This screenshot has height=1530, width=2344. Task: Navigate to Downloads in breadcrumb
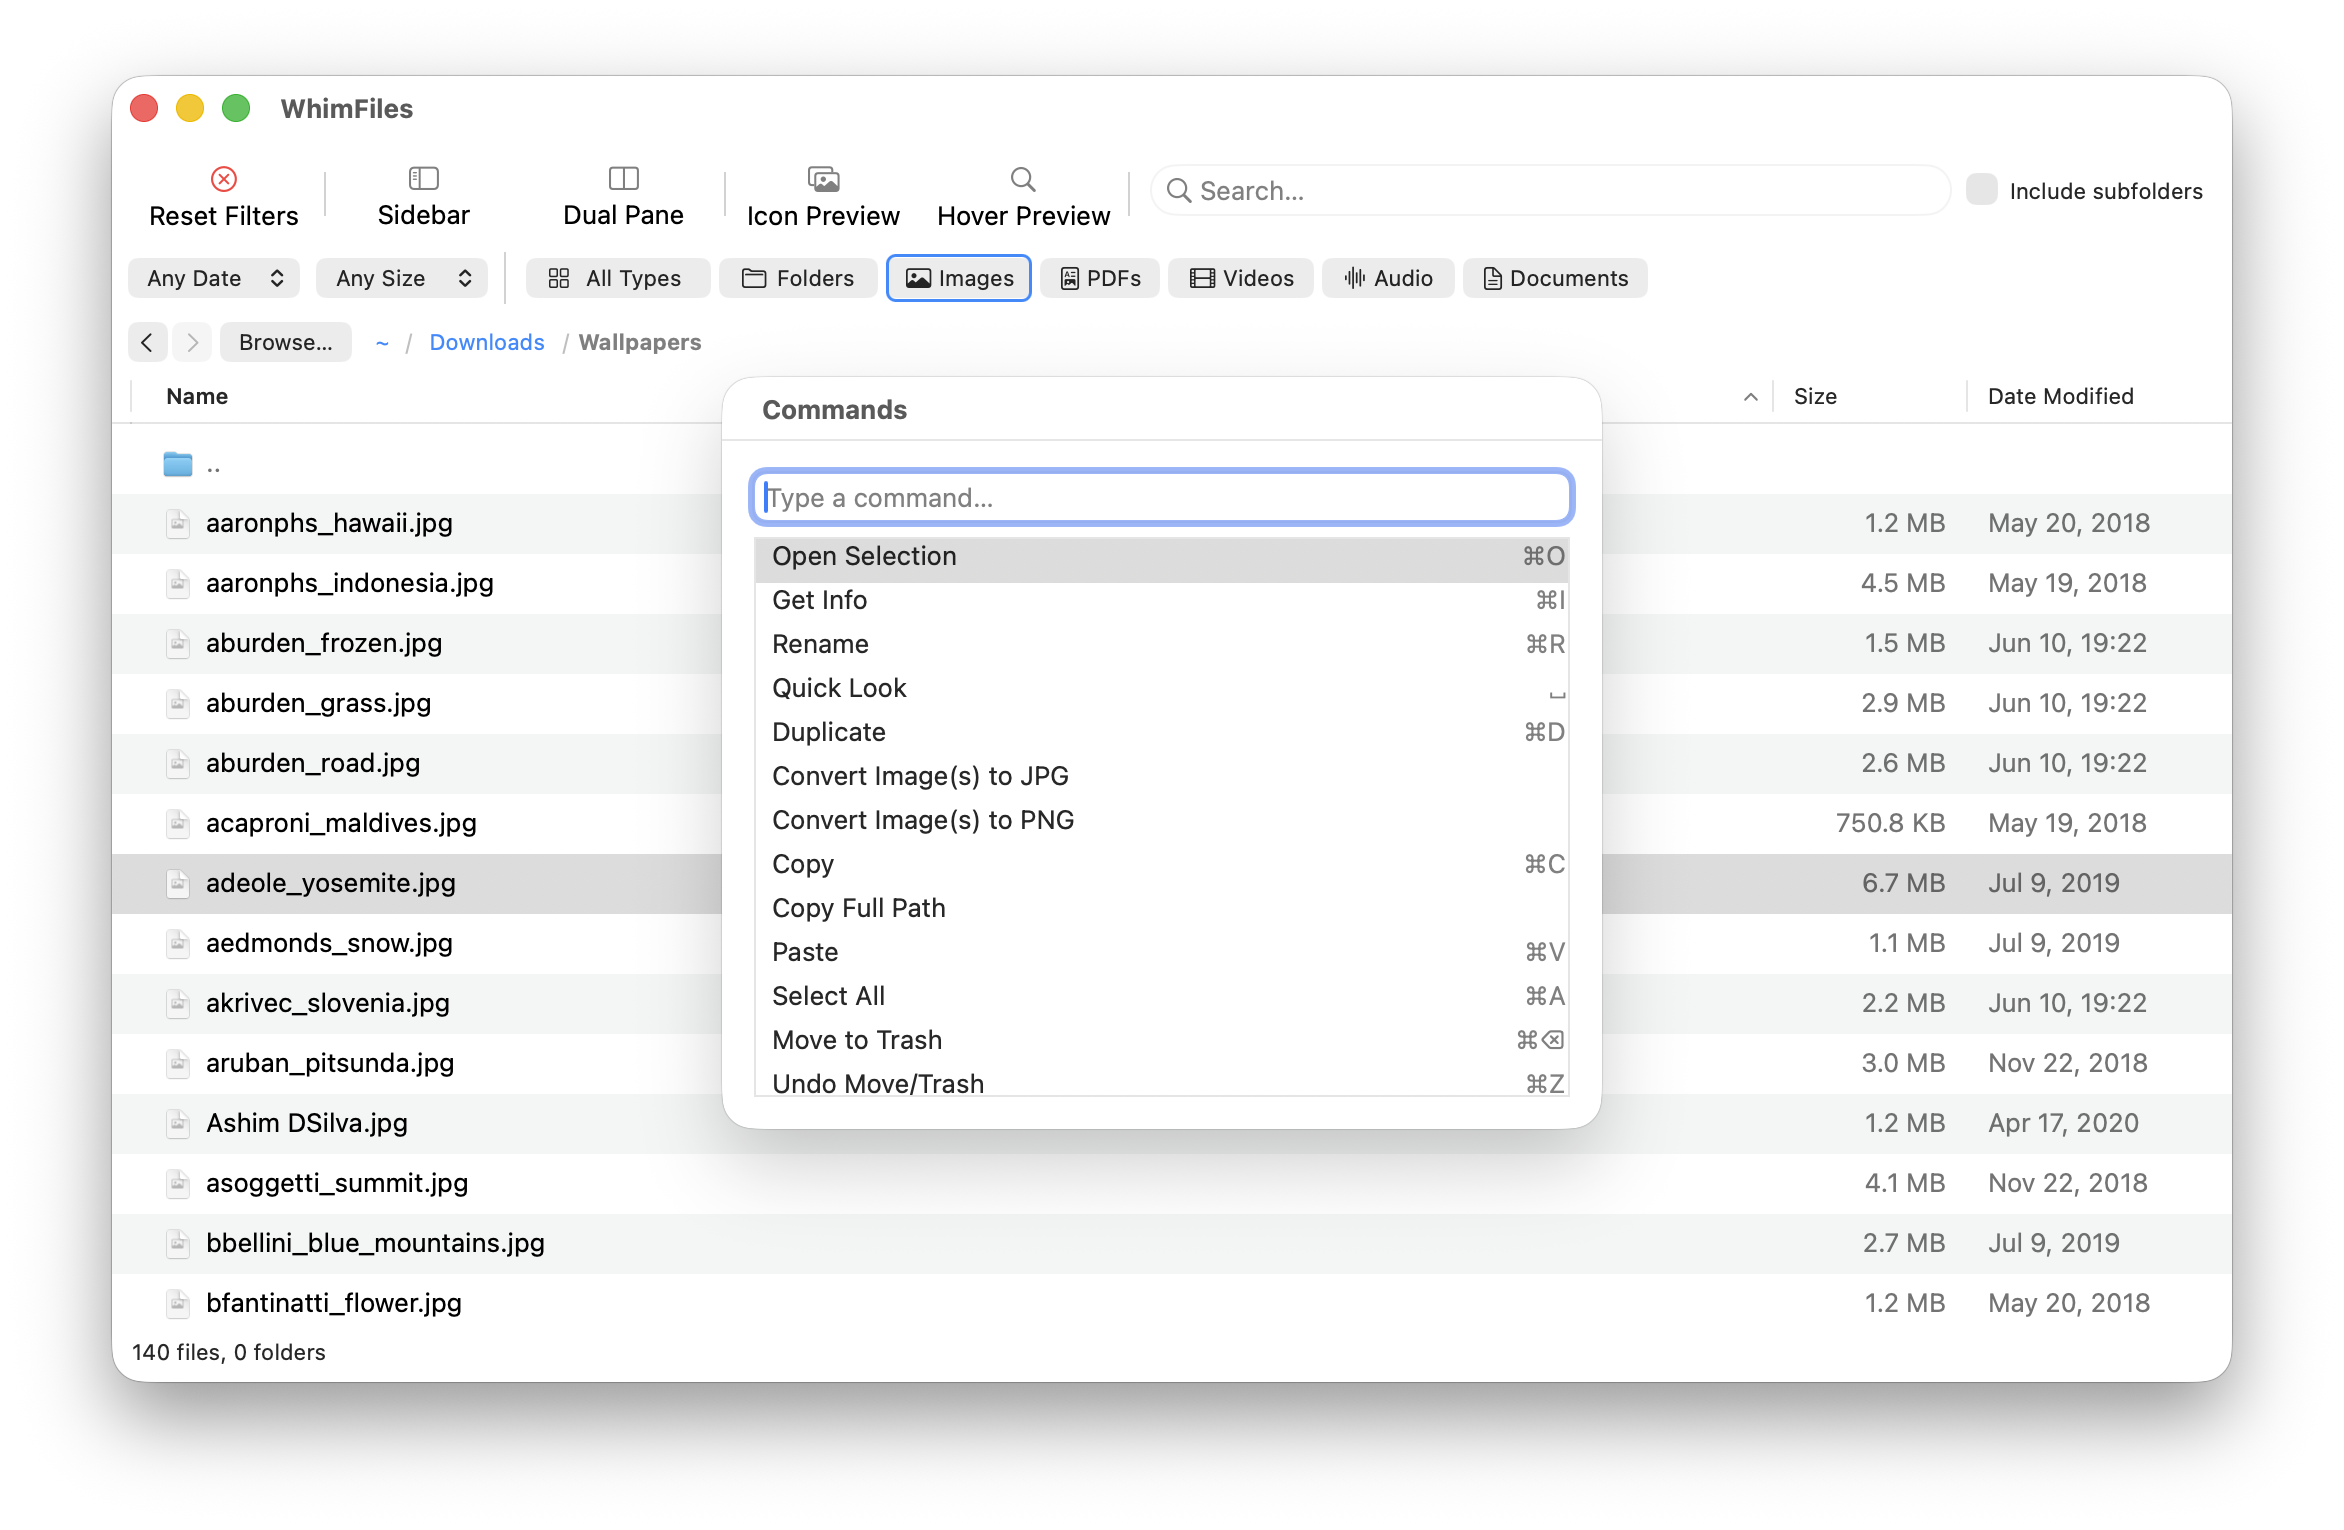(x=487, y=342)
